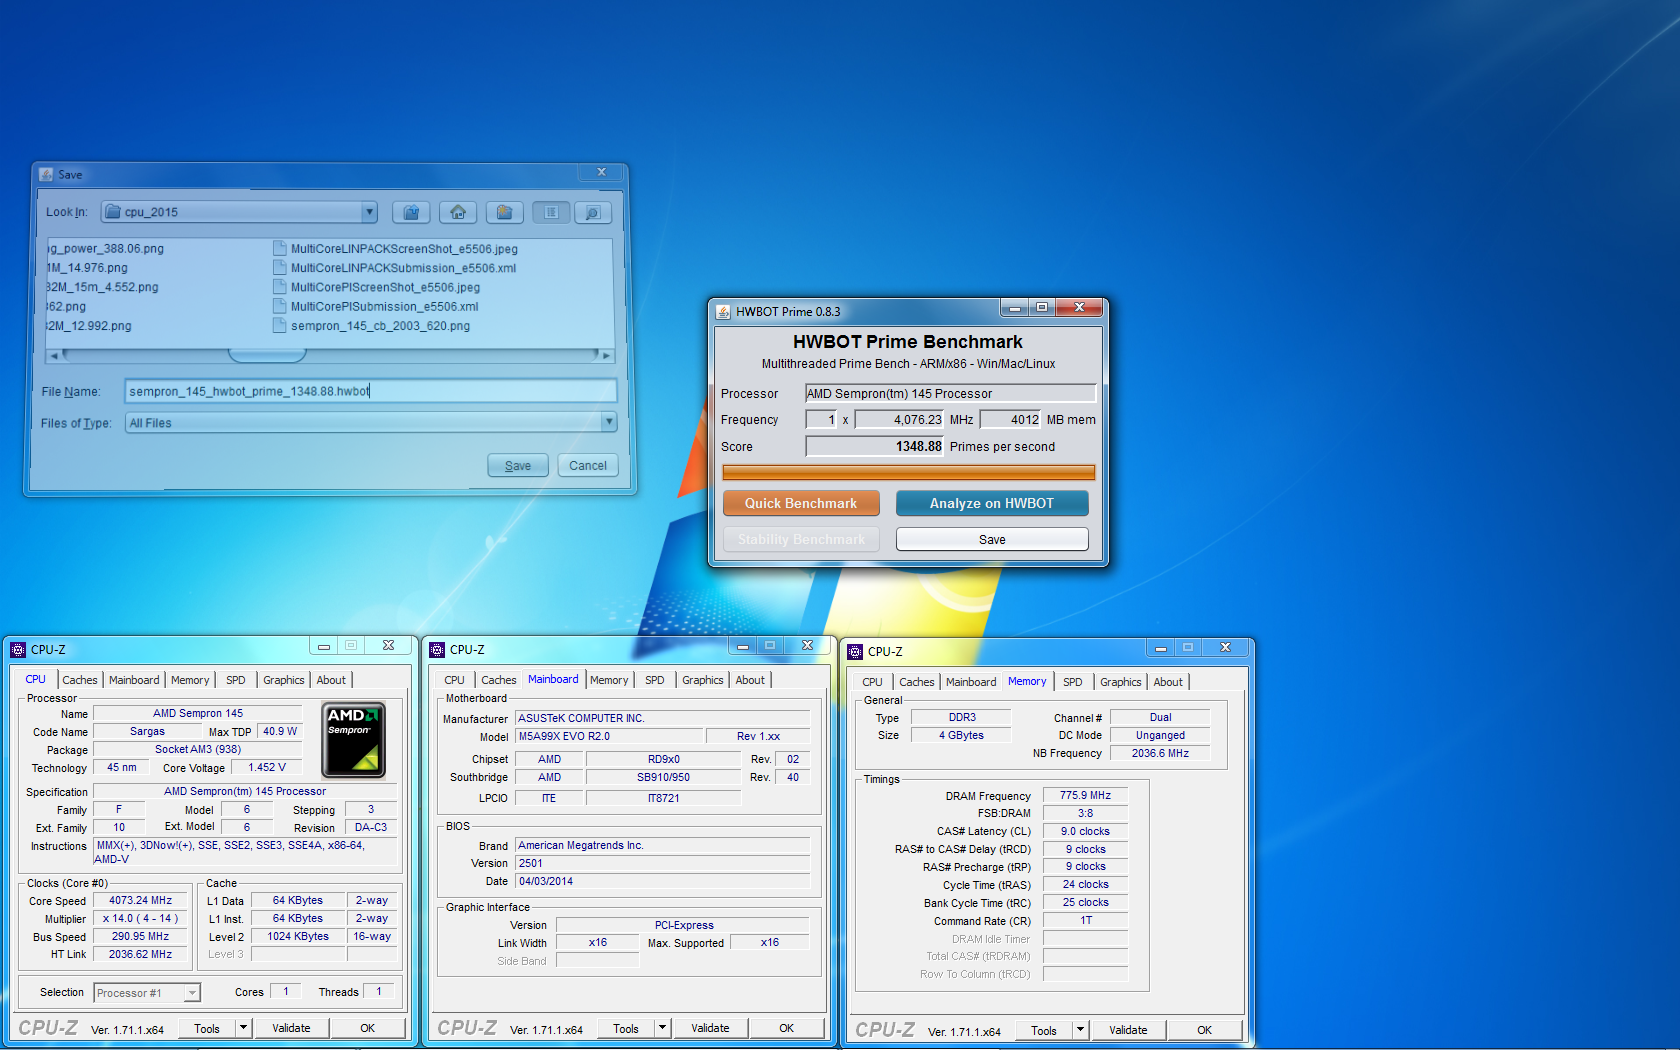1680x1050 pixels.
Task: Click Stability Benchmark button
Action: coord(801,539)
